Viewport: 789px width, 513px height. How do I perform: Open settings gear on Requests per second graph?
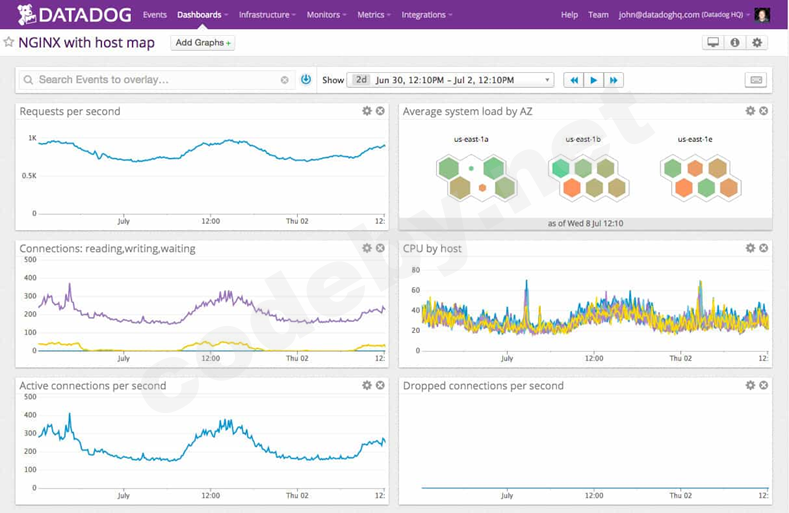(367, 111)
